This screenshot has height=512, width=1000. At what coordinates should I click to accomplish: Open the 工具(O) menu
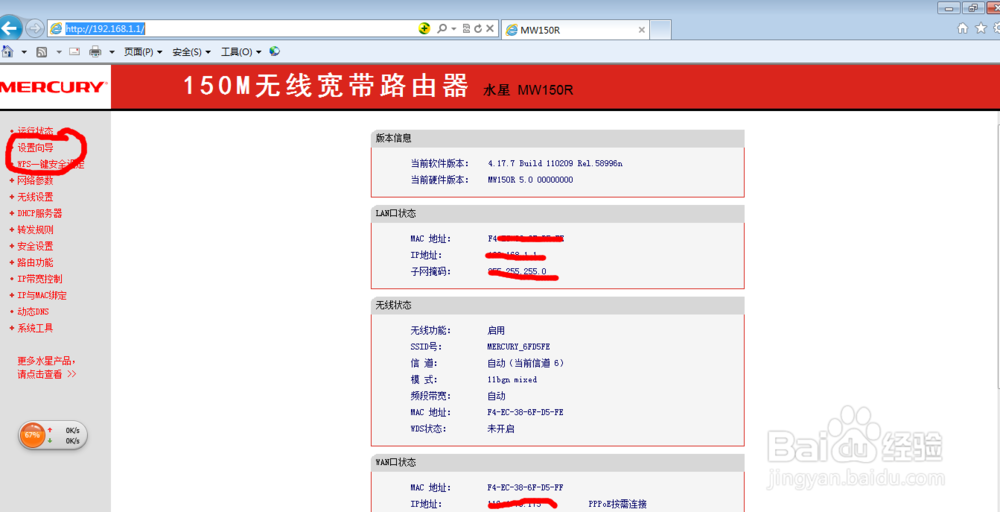point(241,52)
